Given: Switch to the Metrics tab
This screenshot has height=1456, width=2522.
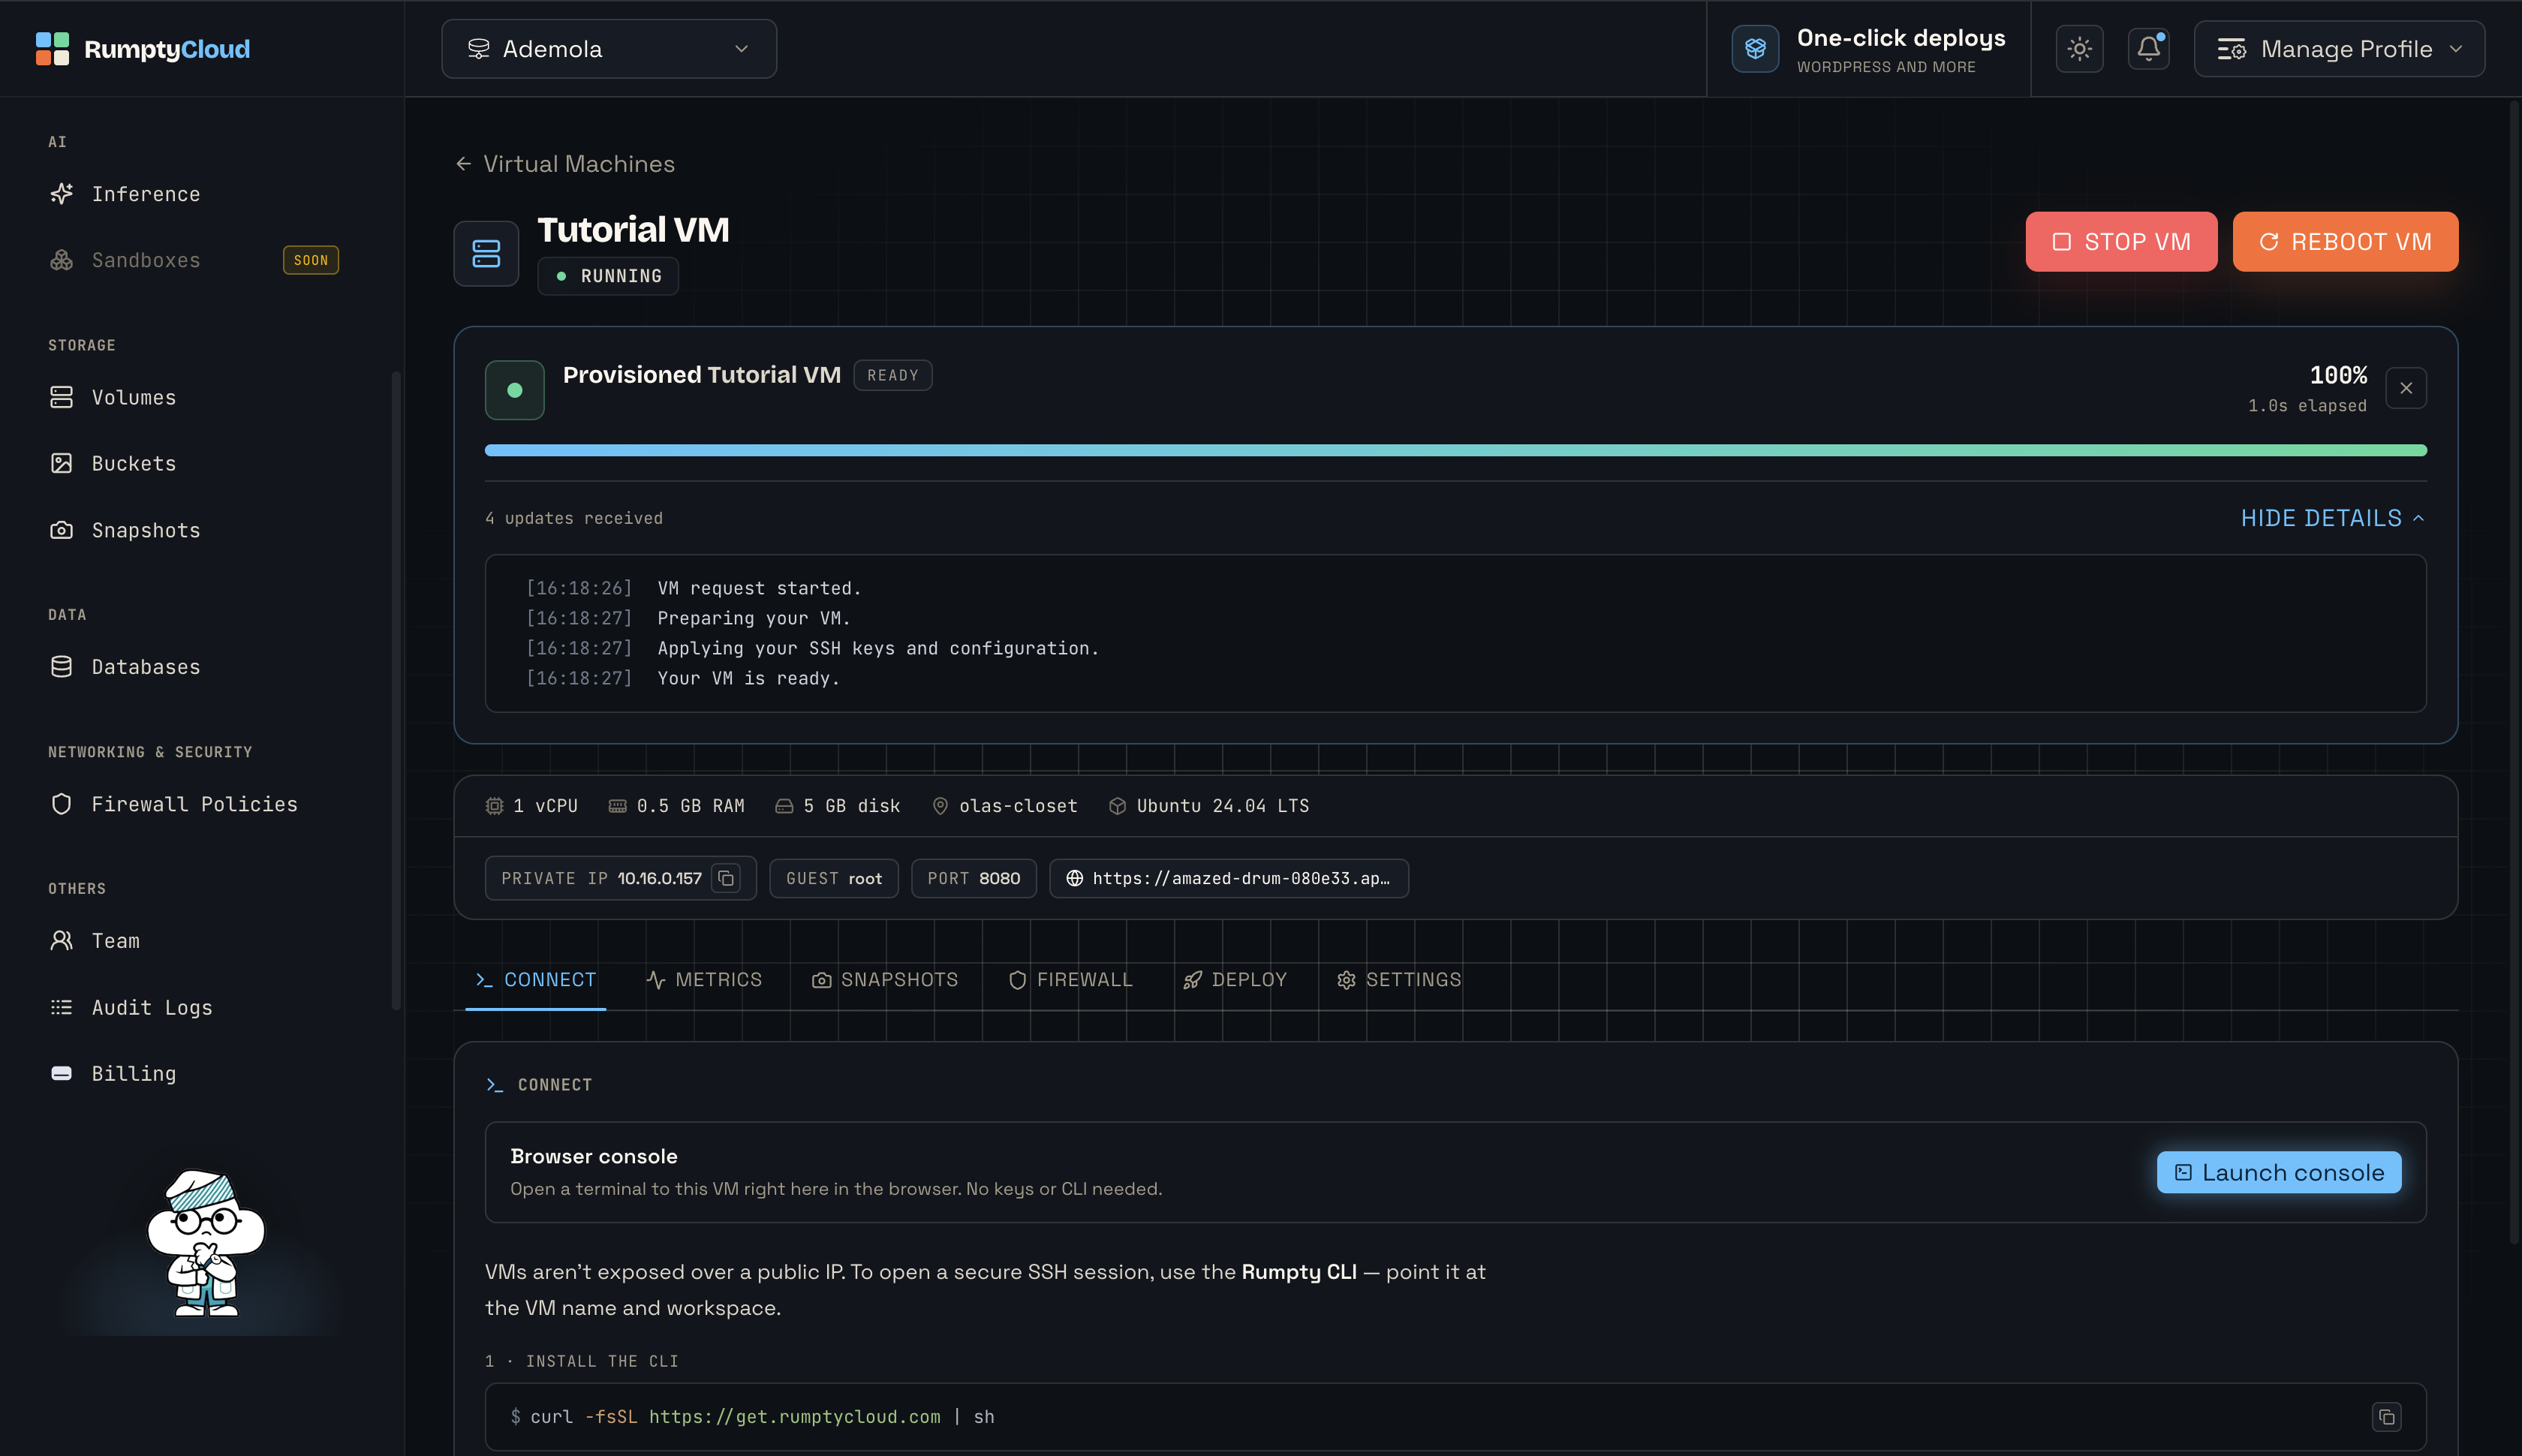Looking at the screenshot, I should point(704,980).
